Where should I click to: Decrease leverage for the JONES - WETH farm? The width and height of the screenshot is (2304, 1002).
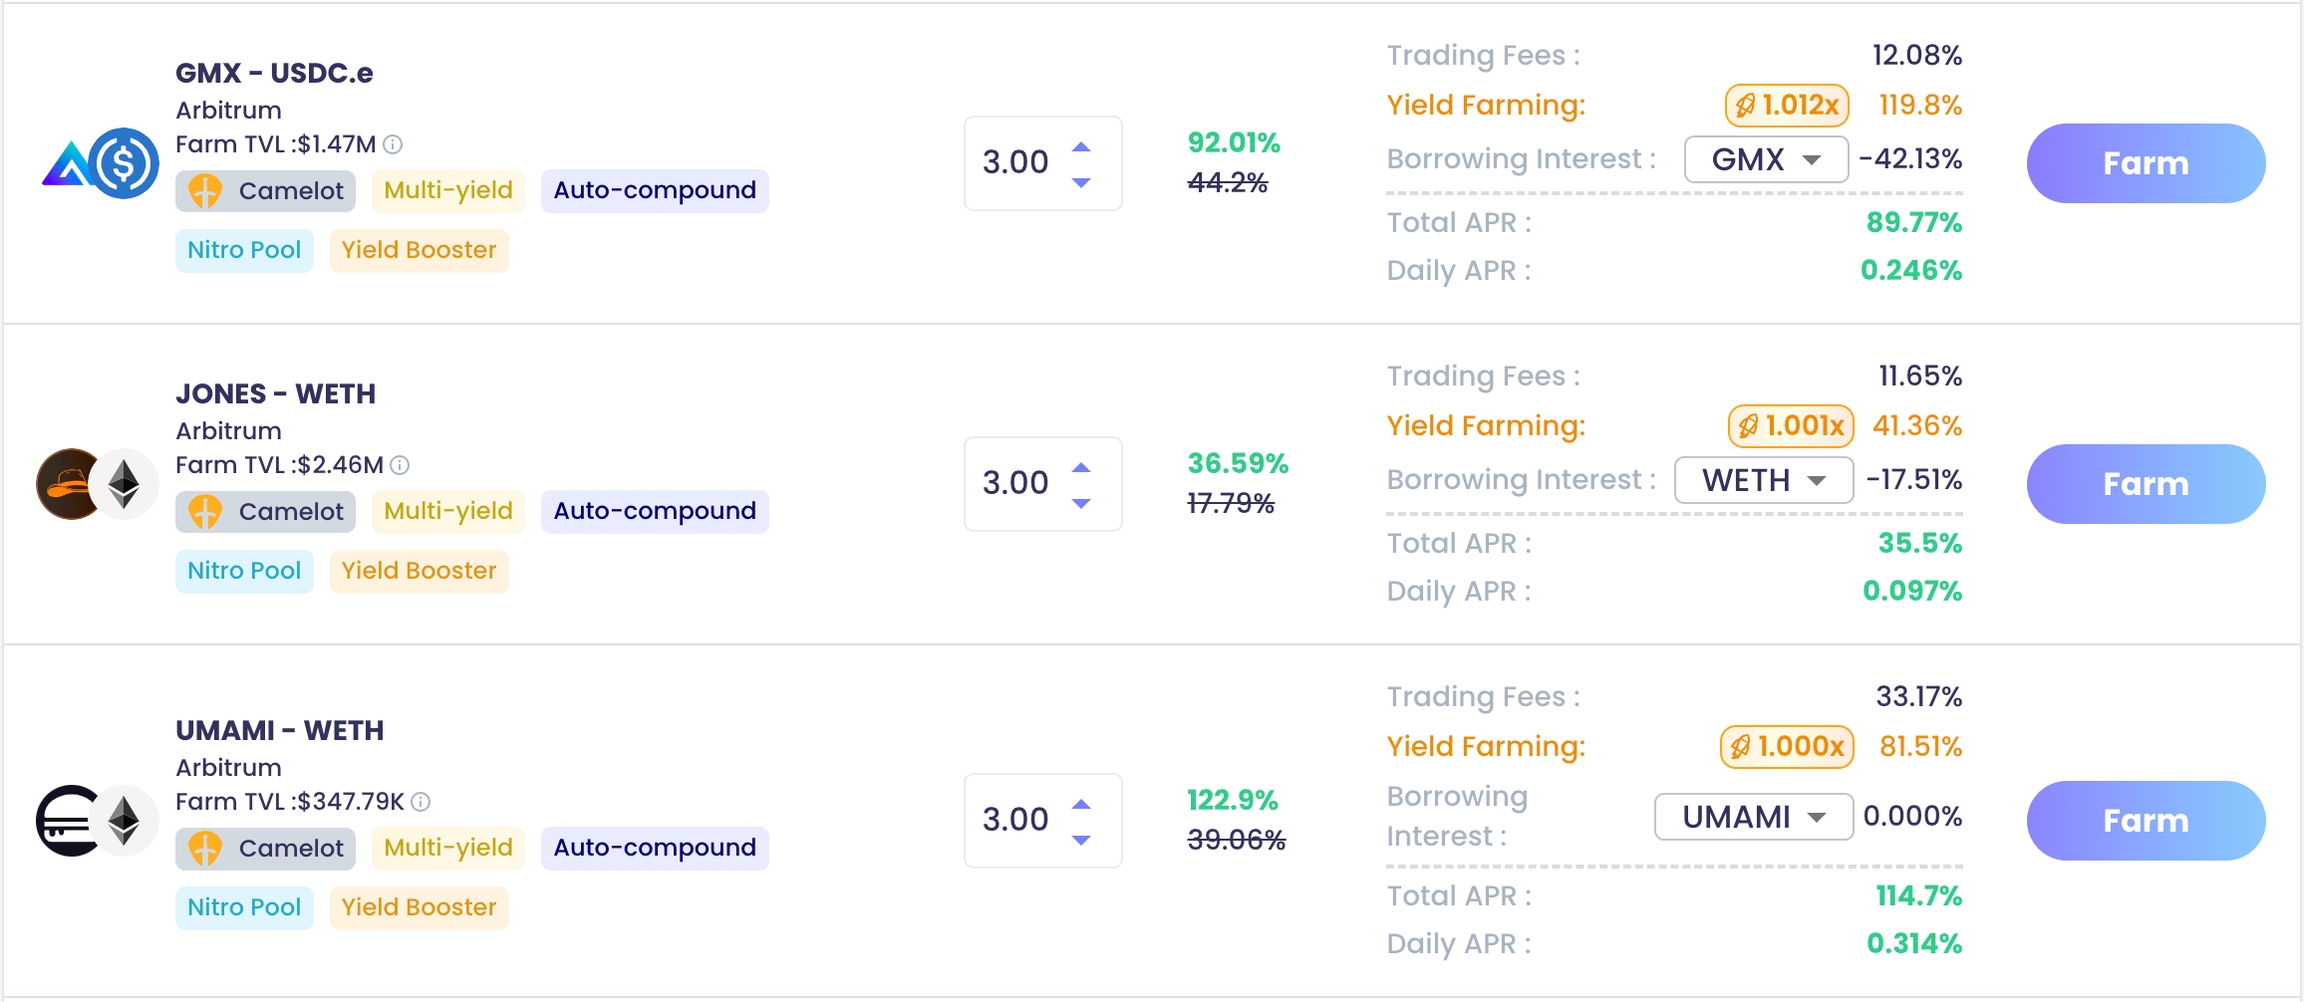(1081, 503)
